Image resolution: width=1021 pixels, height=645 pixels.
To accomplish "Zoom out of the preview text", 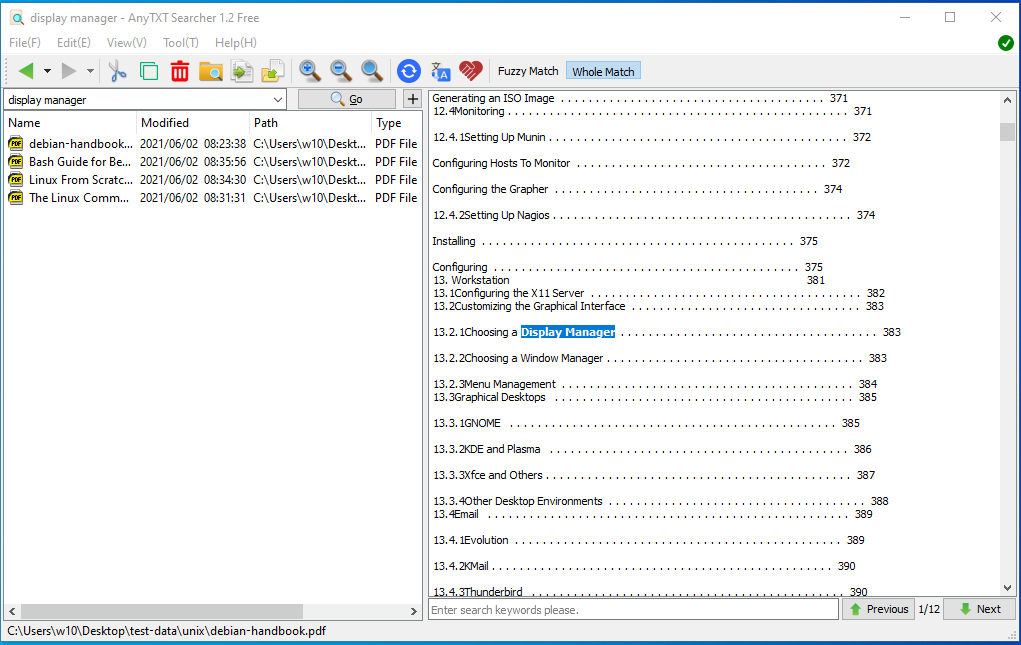I will [340, 71].
